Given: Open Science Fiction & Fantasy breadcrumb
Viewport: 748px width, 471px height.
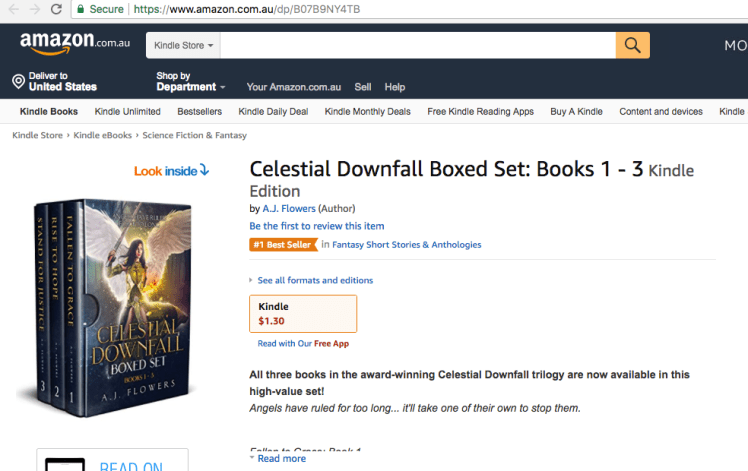Looking at the screenshot, I should coord(194,135).
